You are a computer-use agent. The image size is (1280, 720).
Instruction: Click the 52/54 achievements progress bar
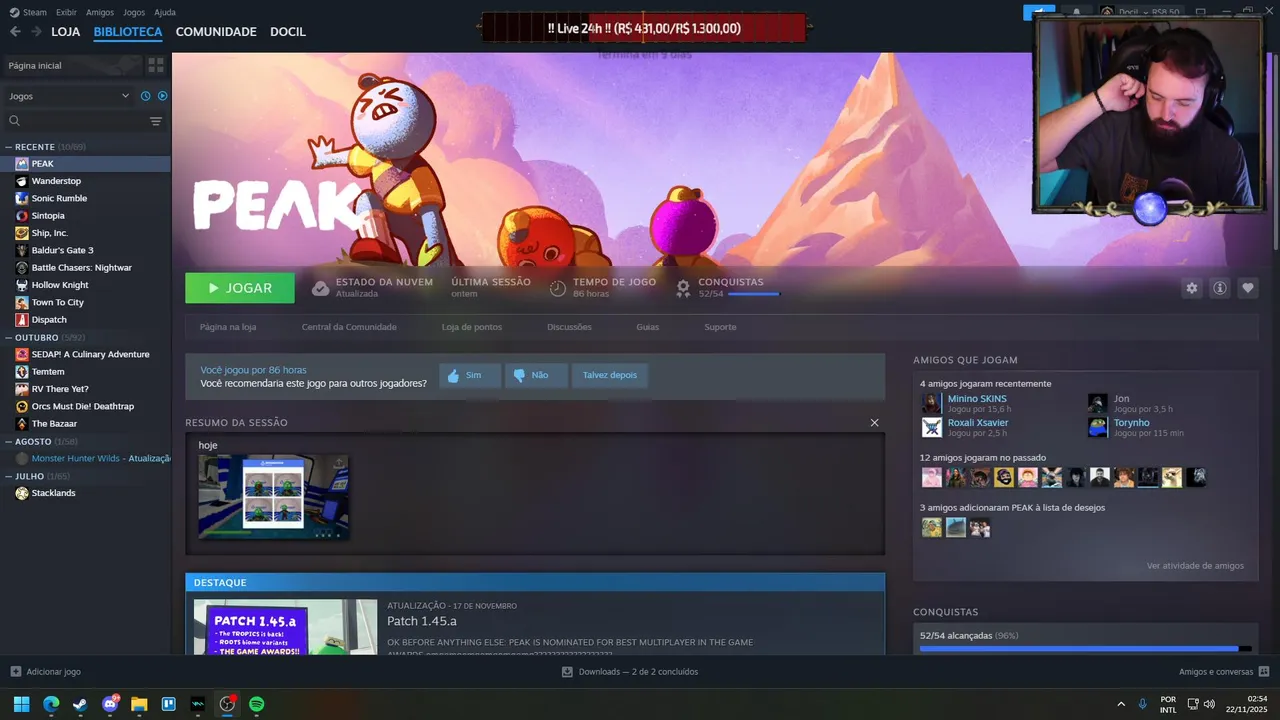click(x=1085, y=649)
